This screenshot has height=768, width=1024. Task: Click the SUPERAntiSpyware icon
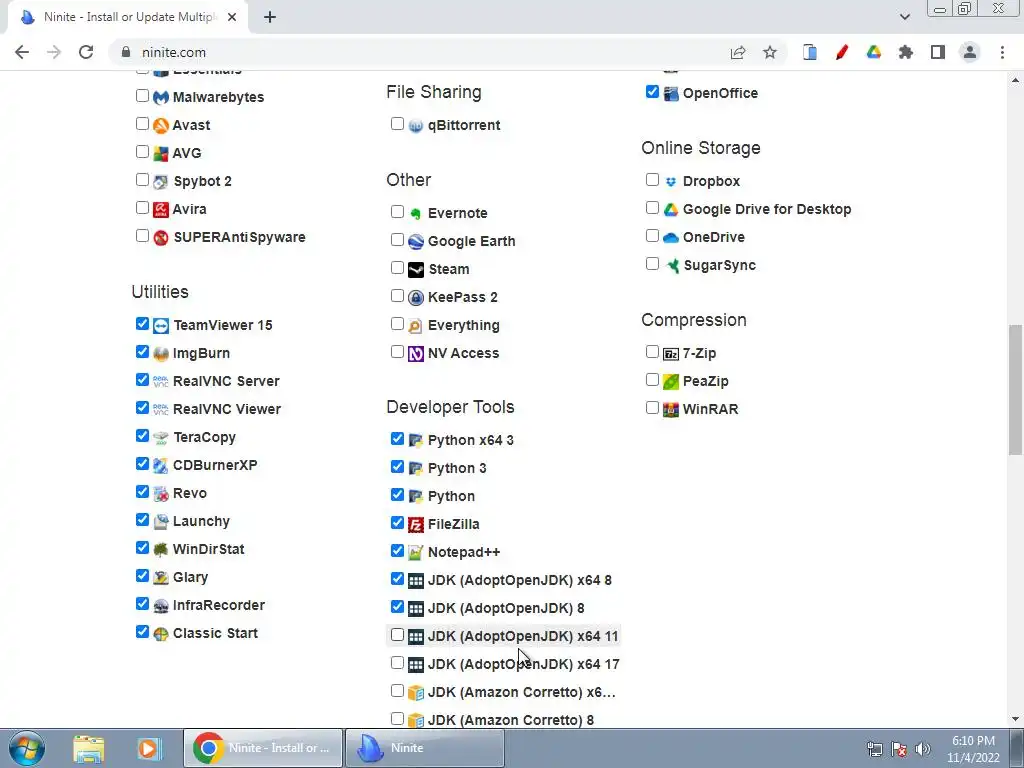pos(161,238)
